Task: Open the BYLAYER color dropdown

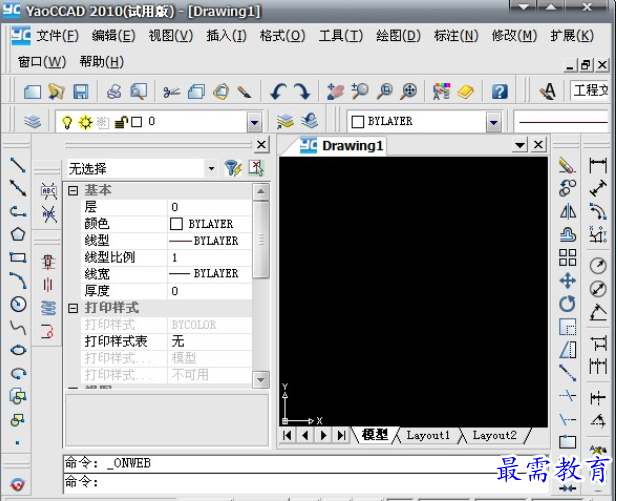Action: coord(493,122)
